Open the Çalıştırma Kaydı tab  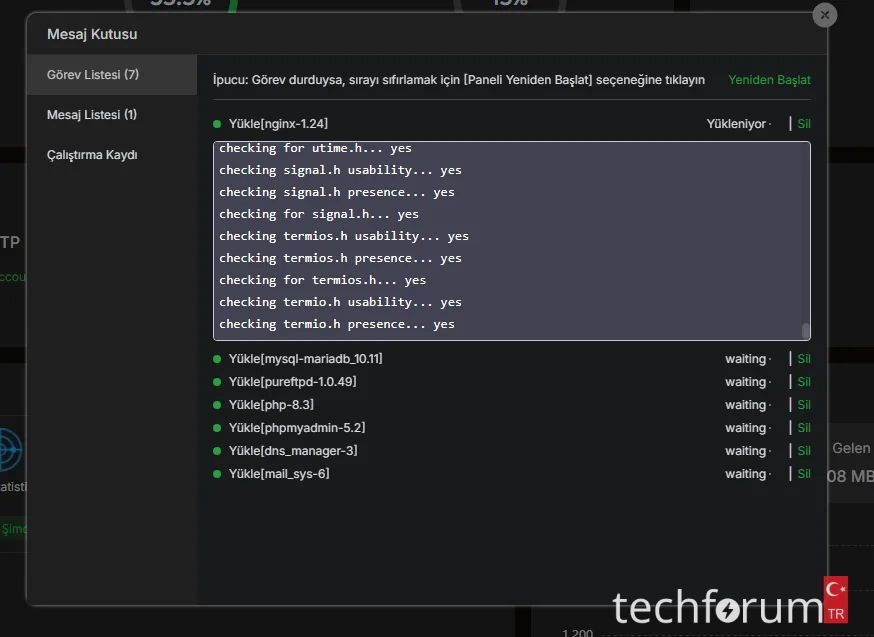92,155
